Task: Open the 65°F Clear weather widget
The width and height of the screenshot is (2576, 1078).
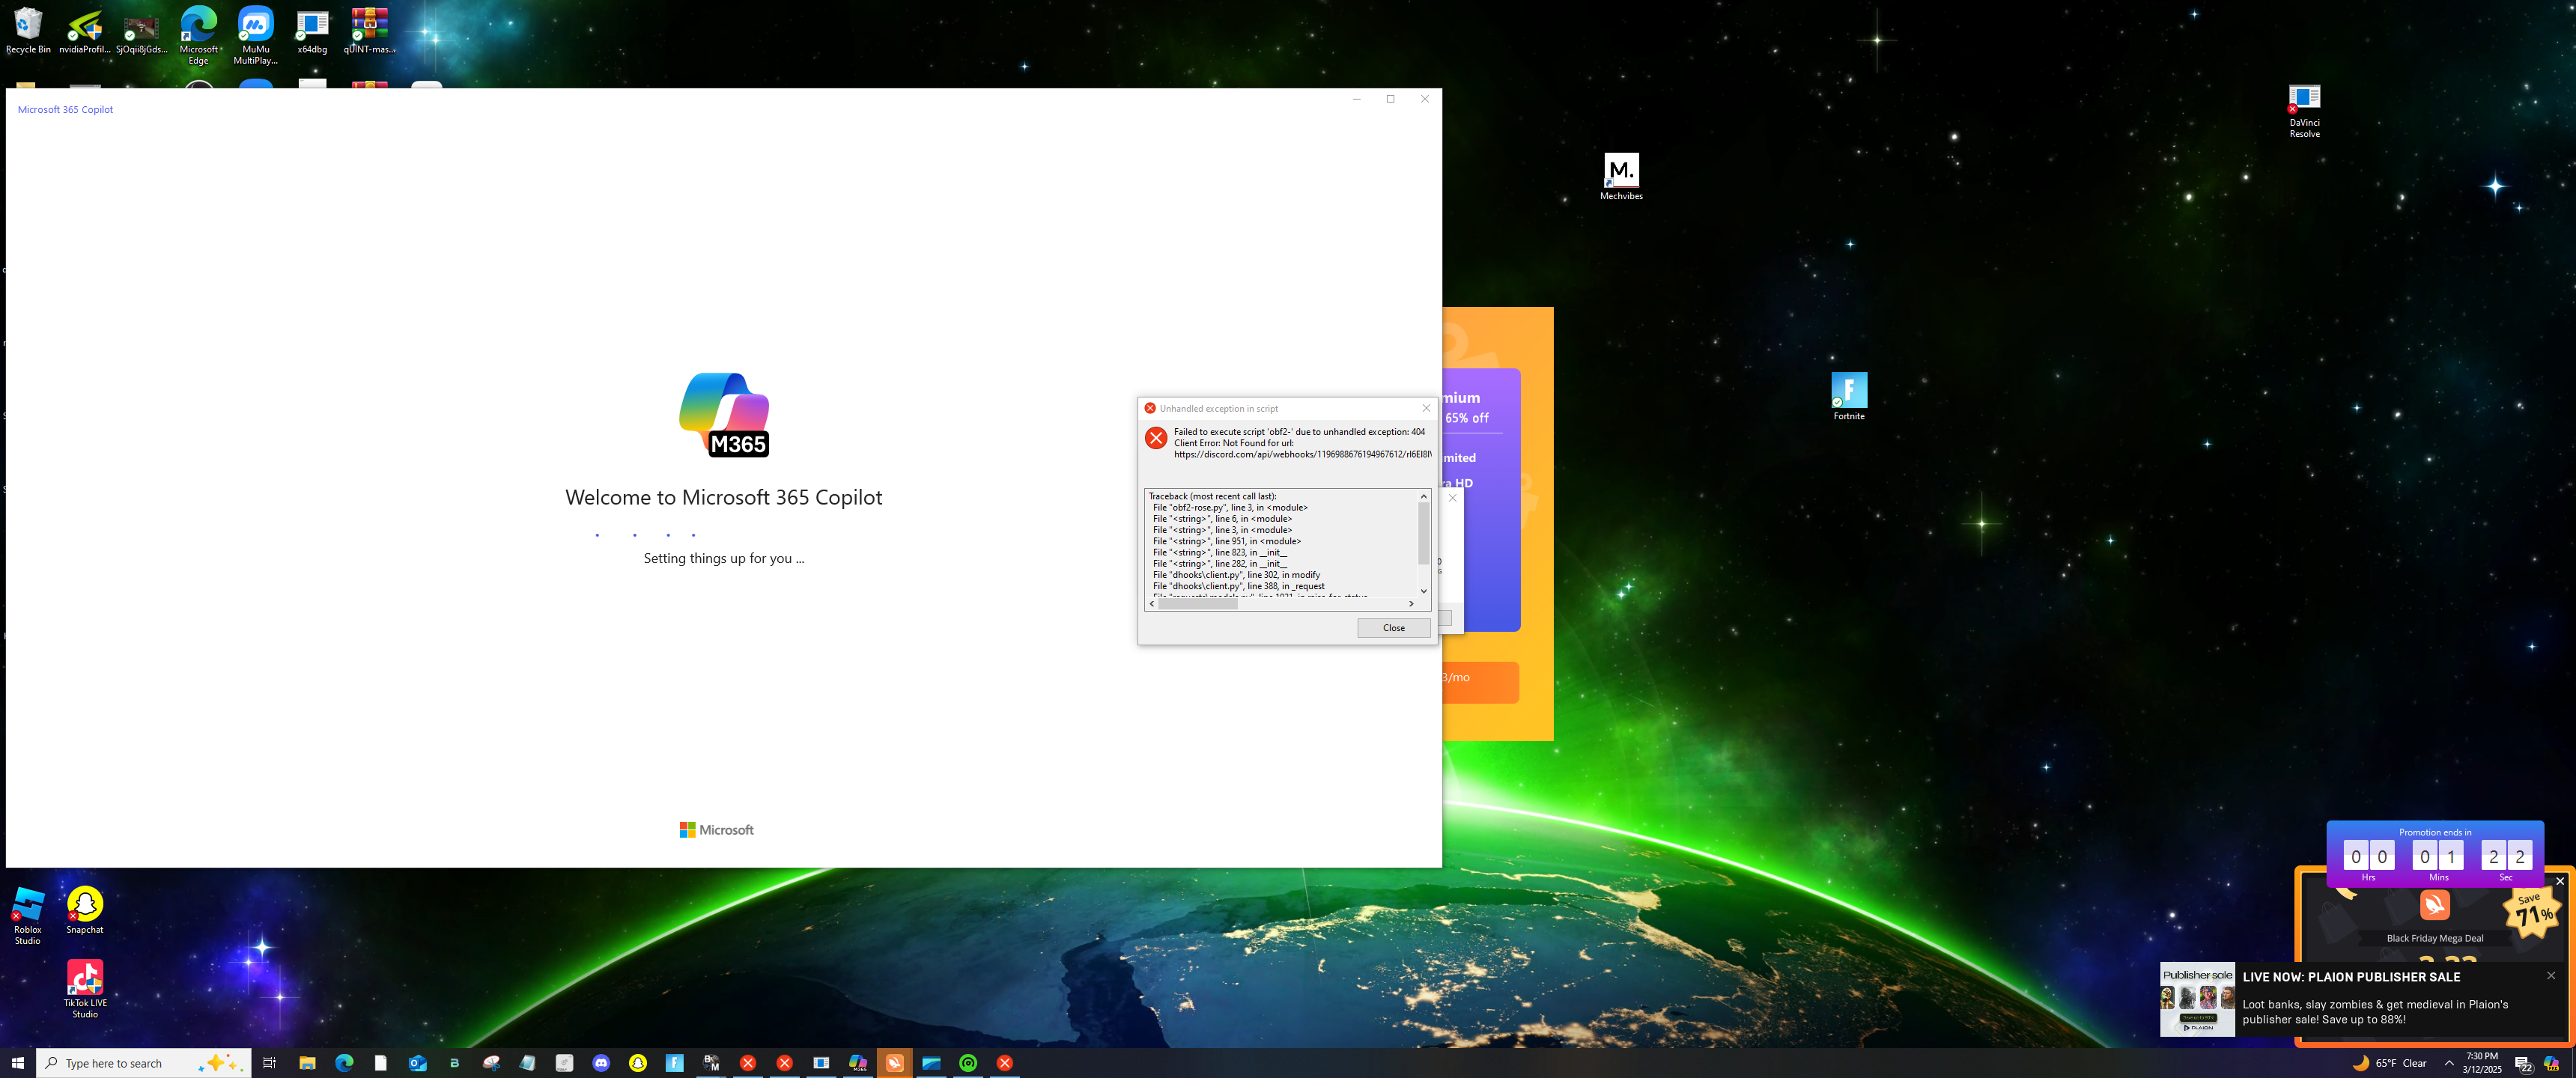Action: (x=2389, y=1063)
